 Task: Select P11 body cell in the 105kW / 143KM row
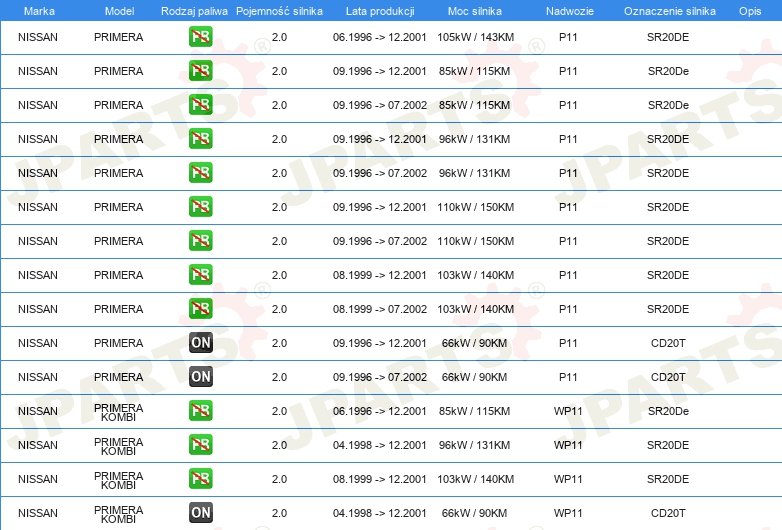click(568, 37)
